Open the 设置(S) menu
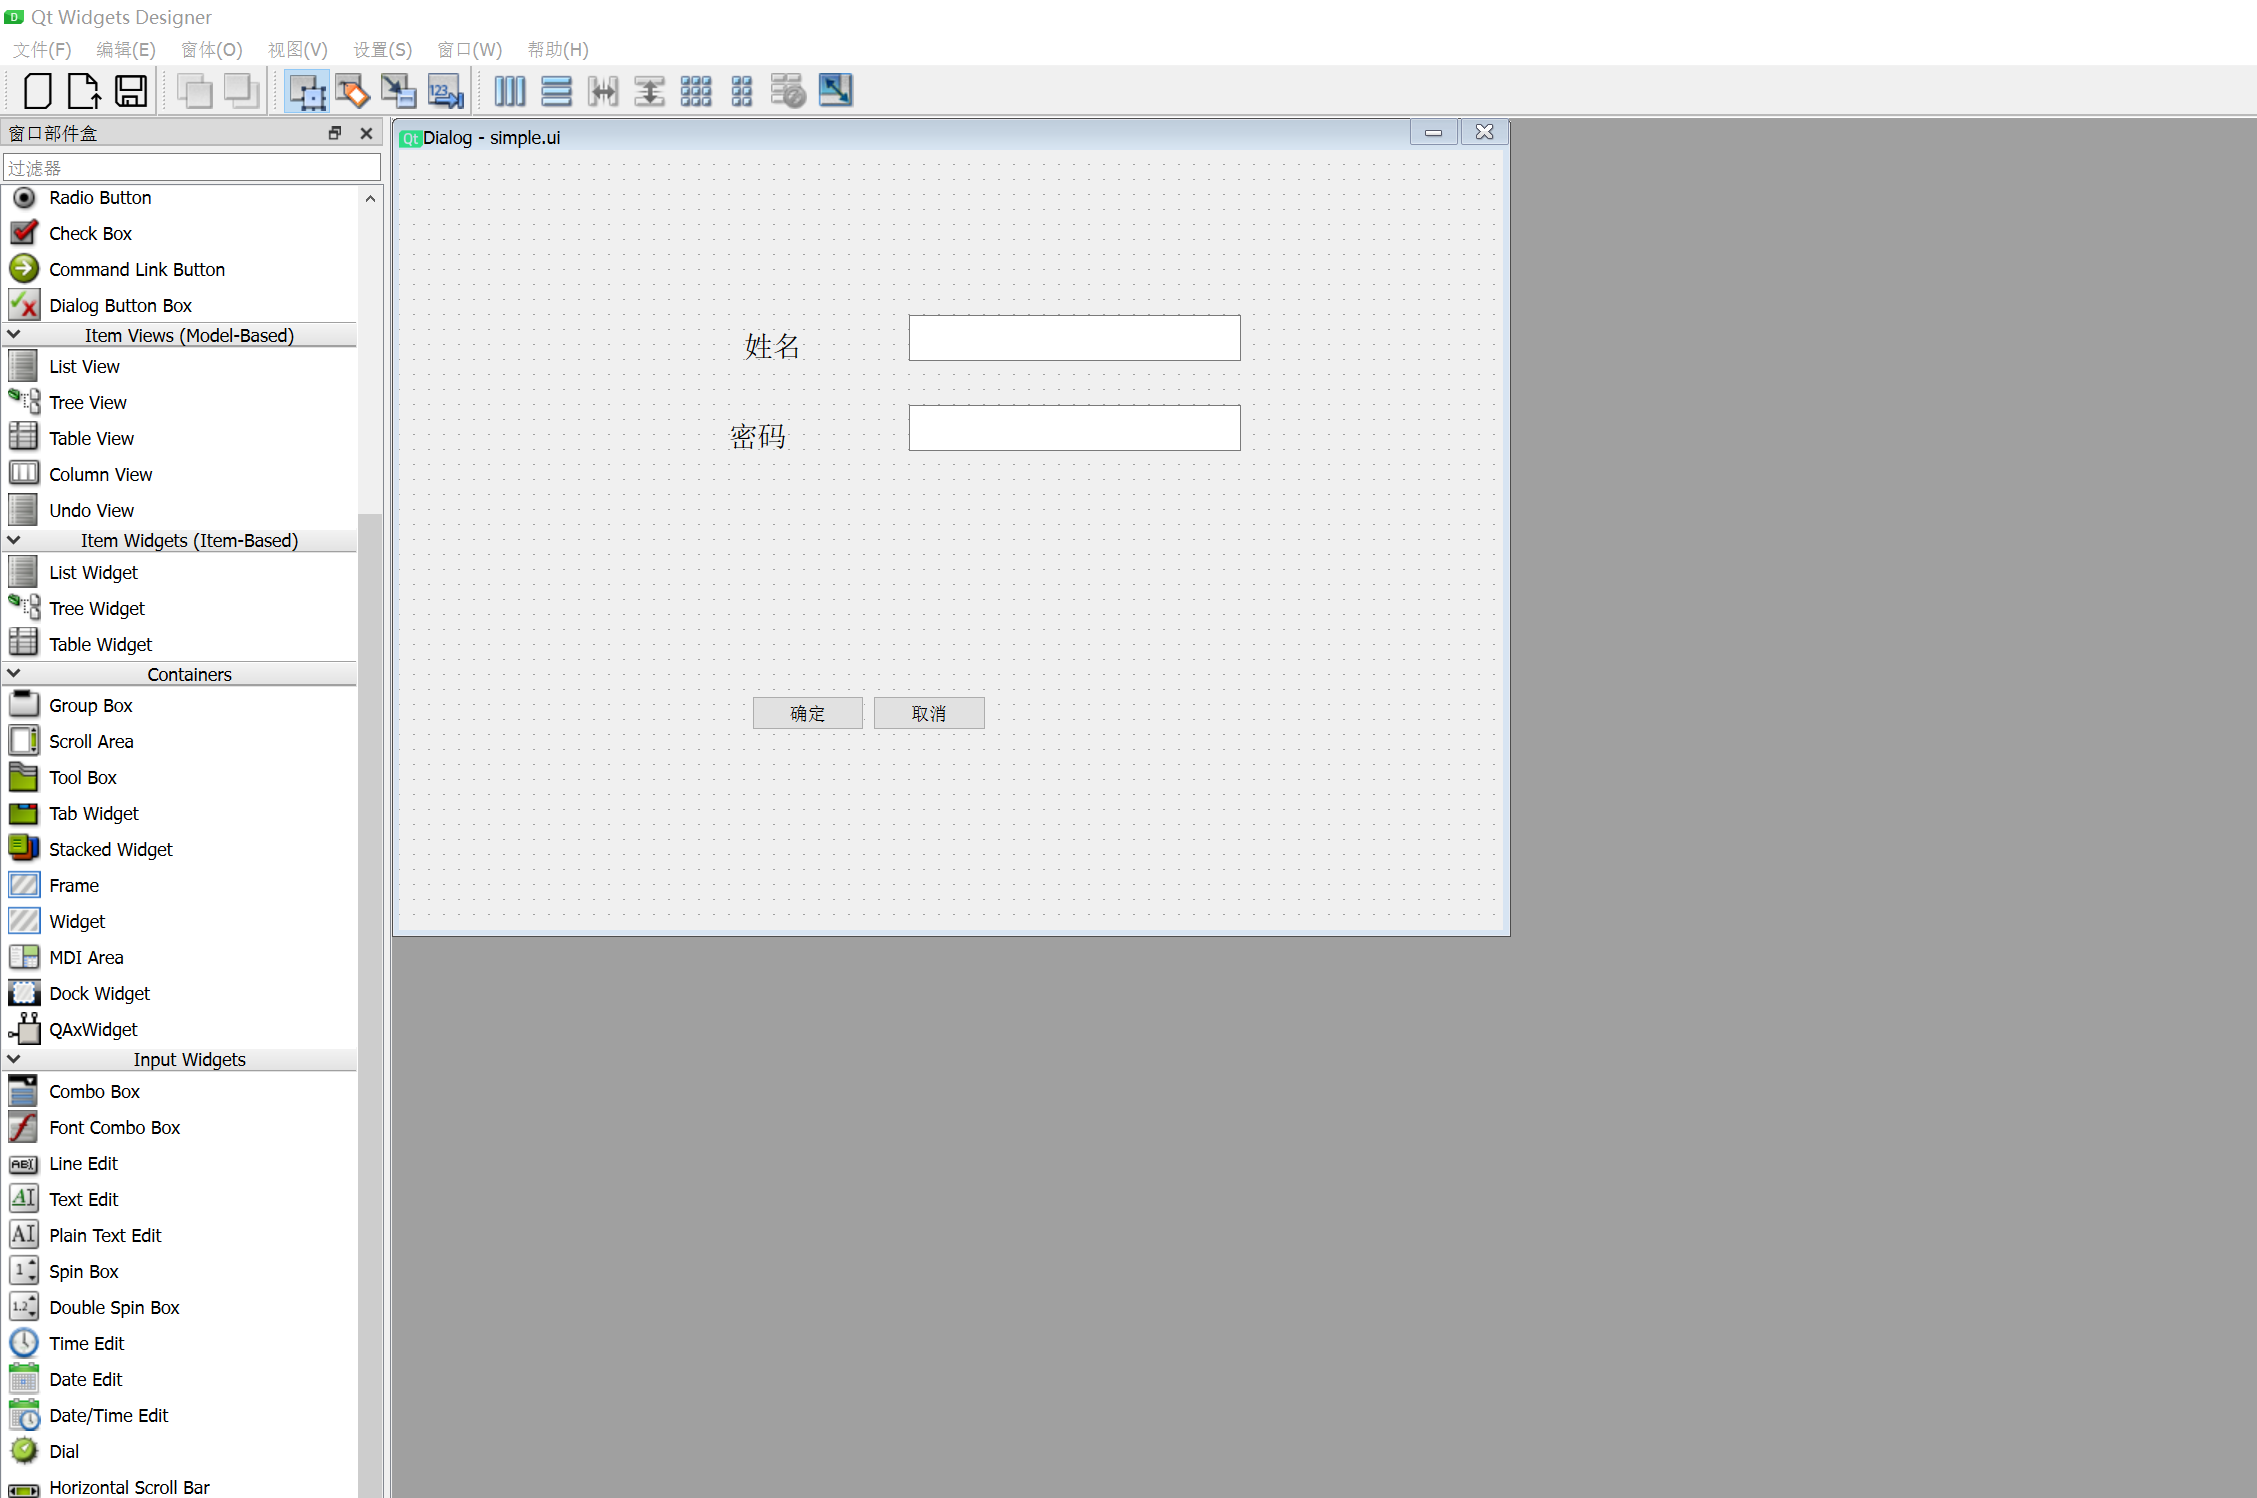Viewport: 2257px width, 1498px height. coord(382,49)
